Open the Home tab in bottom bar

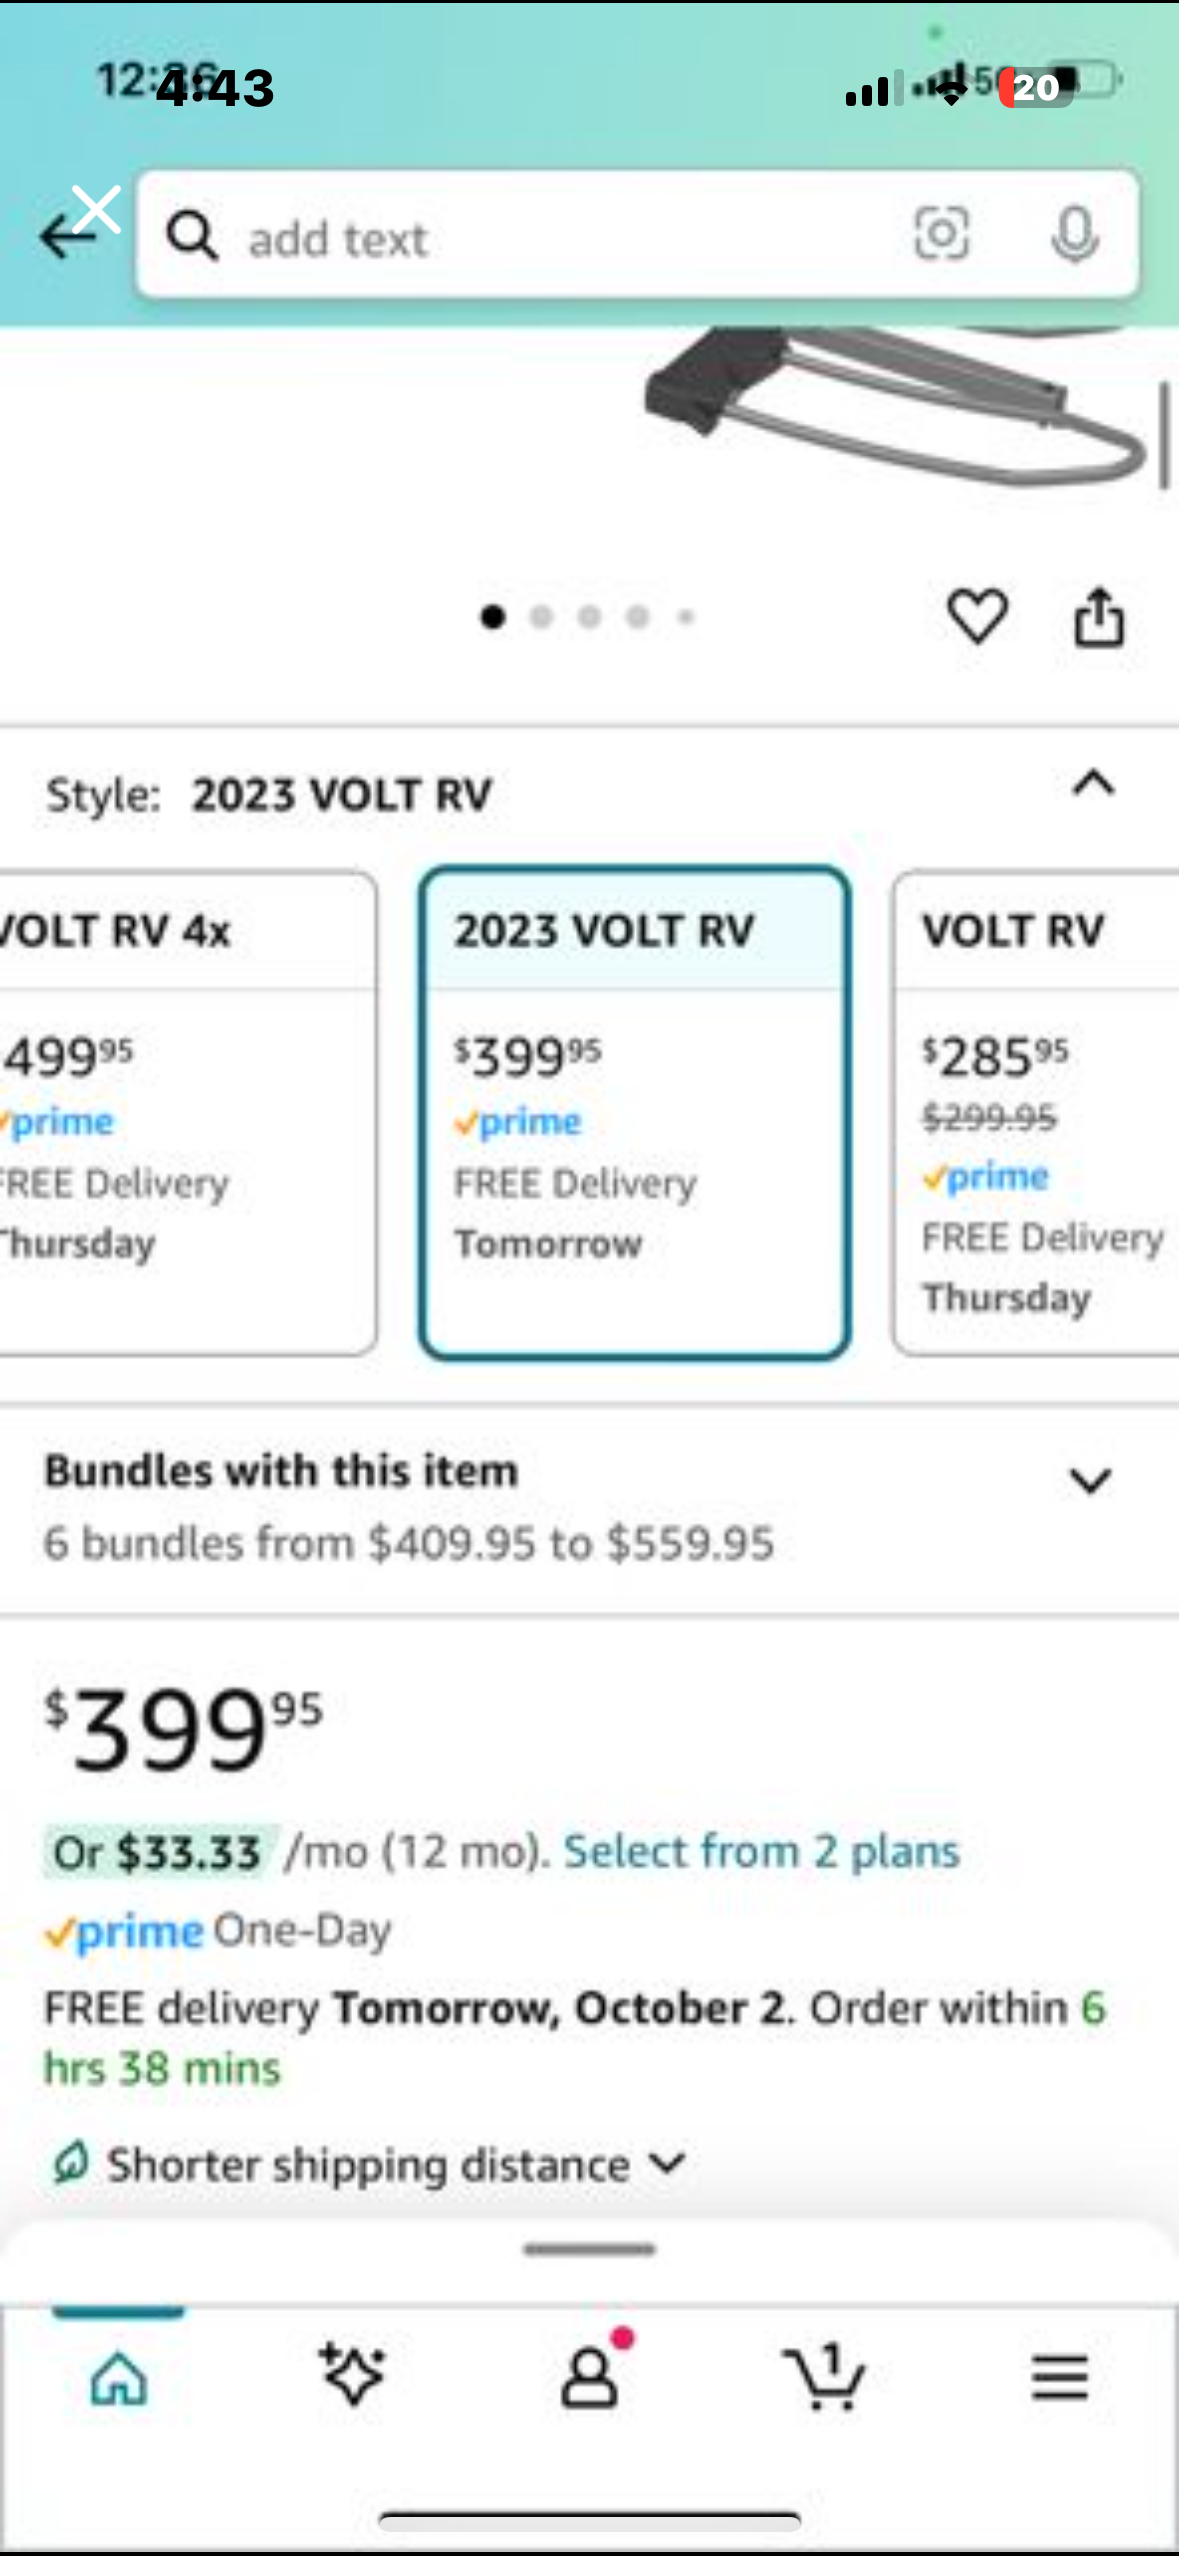tap(119, 2376)
